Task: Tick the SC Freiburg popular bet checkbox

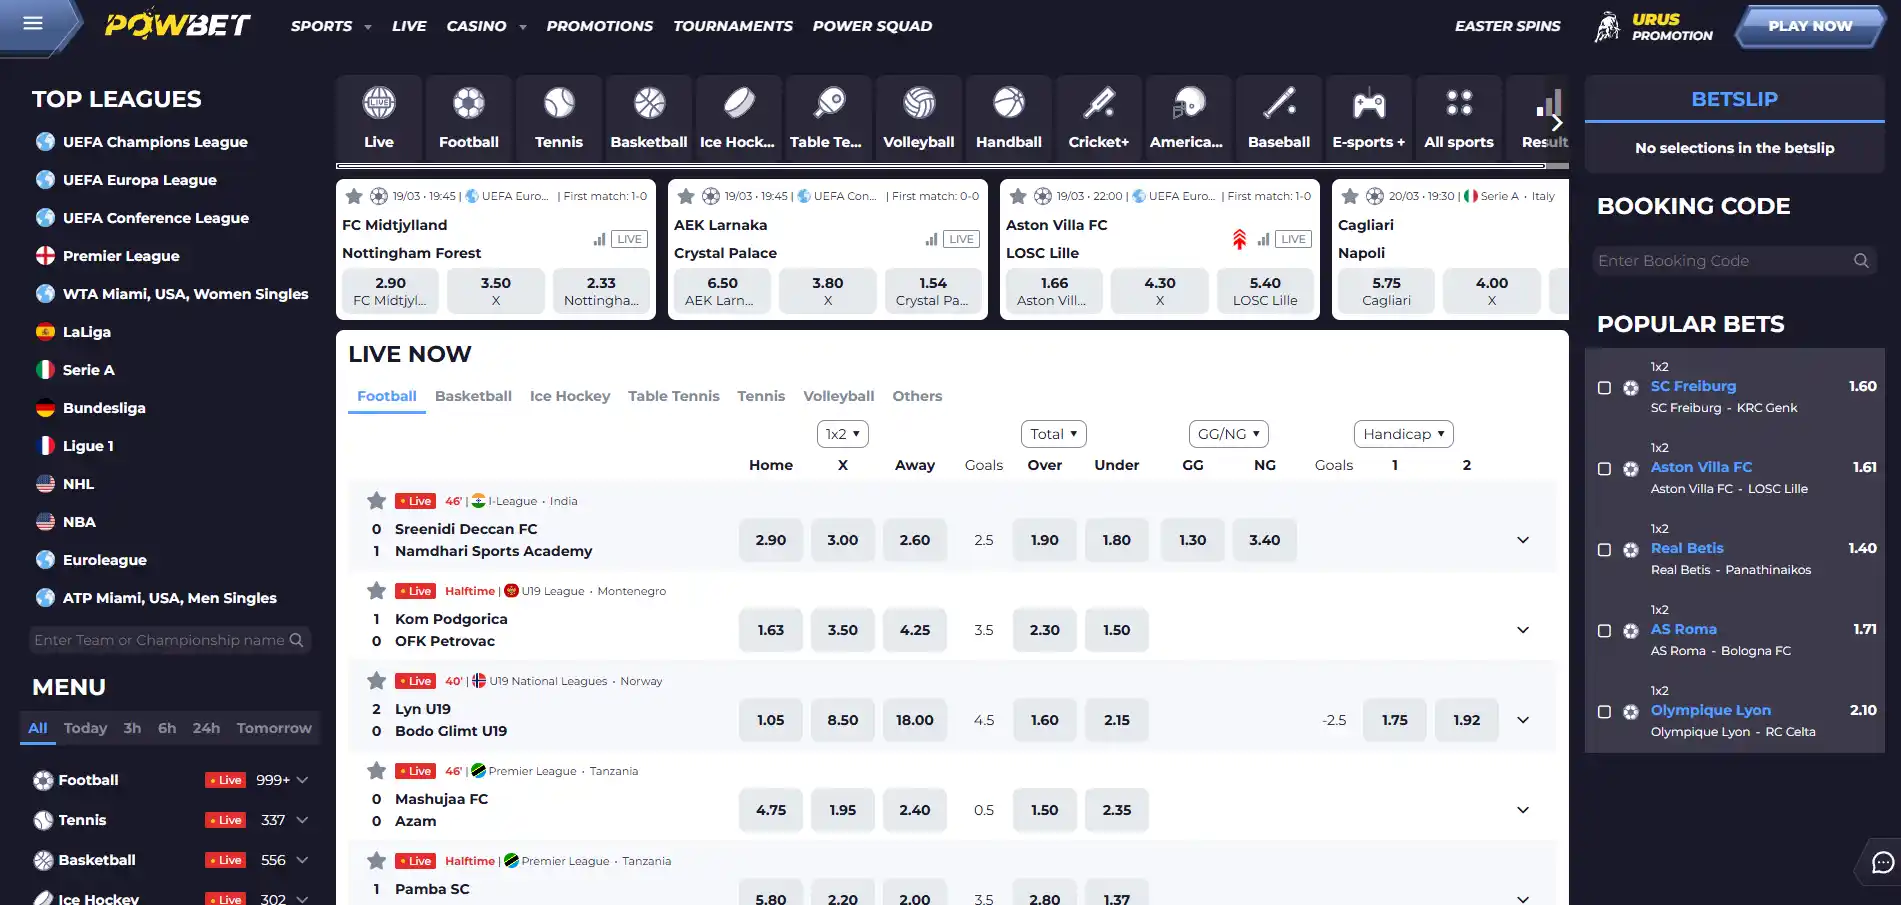Action: click(x=1604, y=388)
